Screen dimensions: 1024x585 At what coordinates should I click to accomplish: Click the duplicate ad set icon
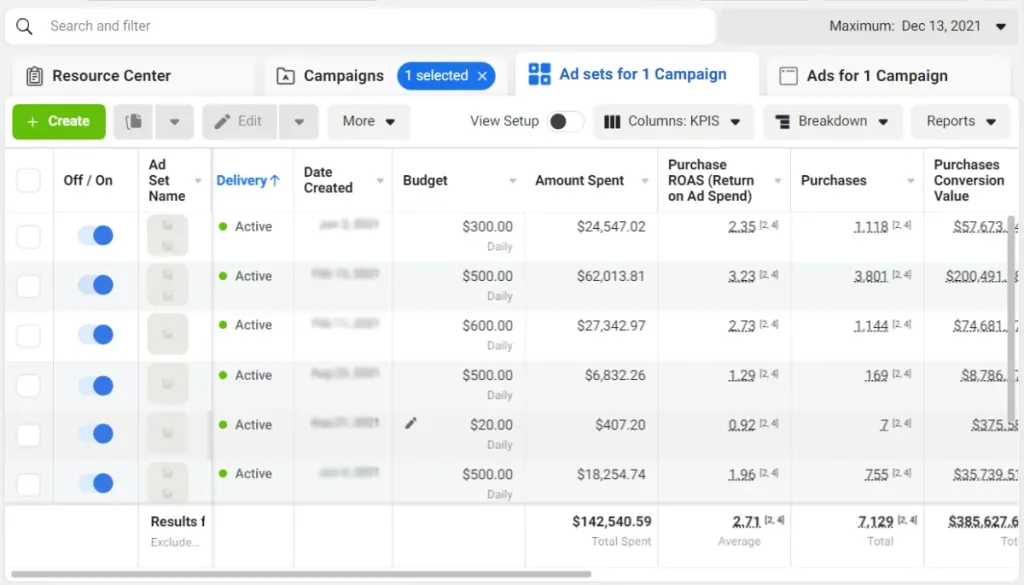tap(133, 122)
